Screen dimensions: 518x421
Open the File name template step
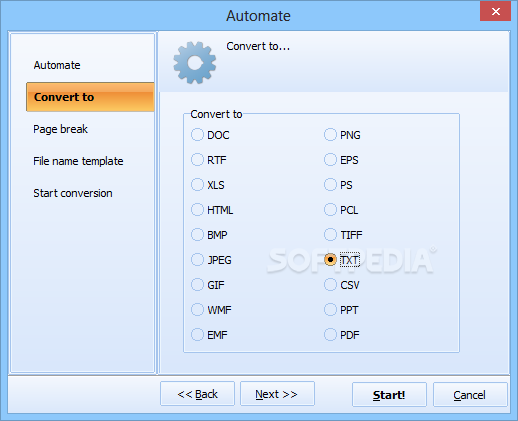(x=78, y=161)
